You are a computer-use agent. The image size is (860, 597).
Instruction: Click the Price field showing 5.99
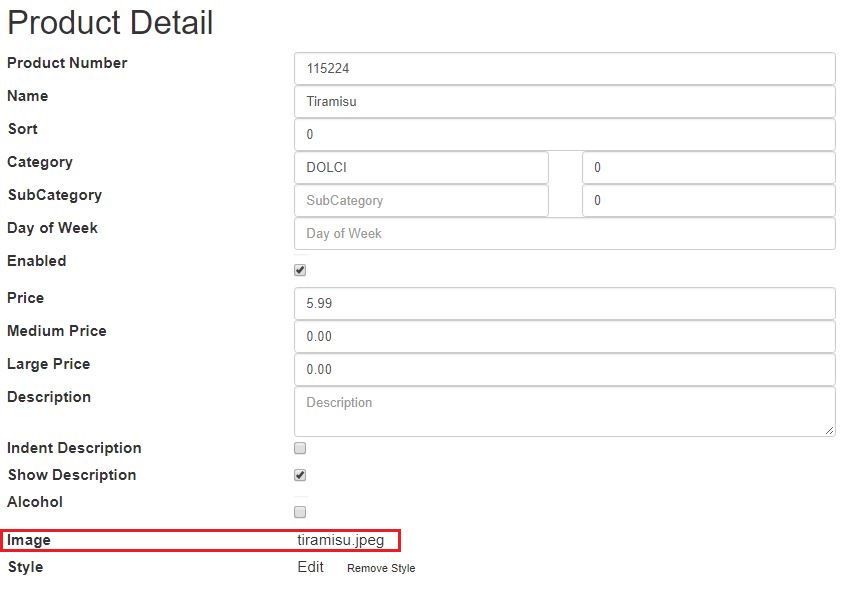coord(565,303)
